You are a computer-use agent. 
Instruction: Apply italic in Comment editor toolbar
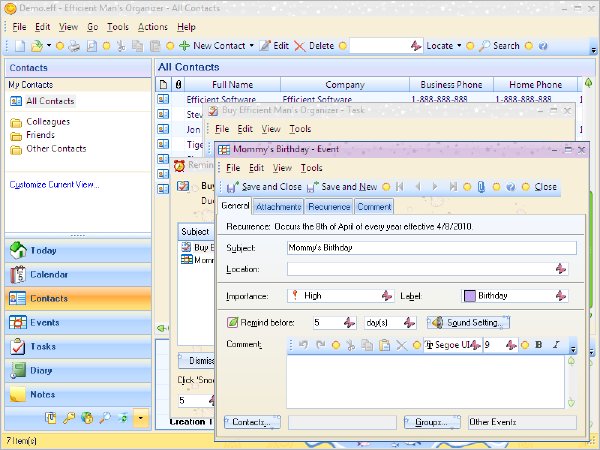[x=556, y=345]
